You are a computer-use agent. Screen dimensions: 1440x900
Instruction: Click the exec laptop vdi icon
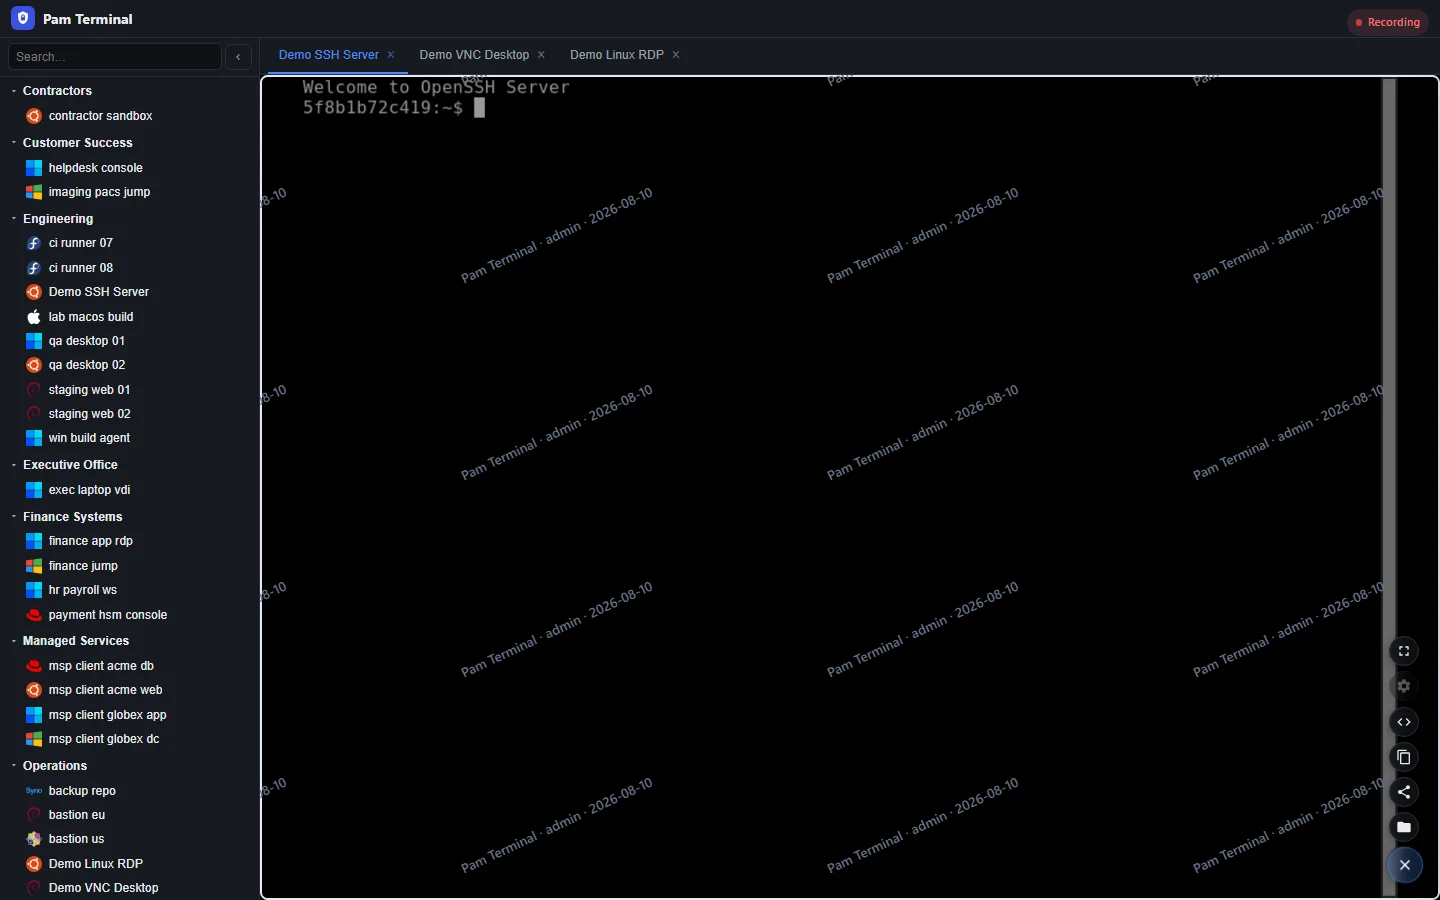click(x=34, y=490)
